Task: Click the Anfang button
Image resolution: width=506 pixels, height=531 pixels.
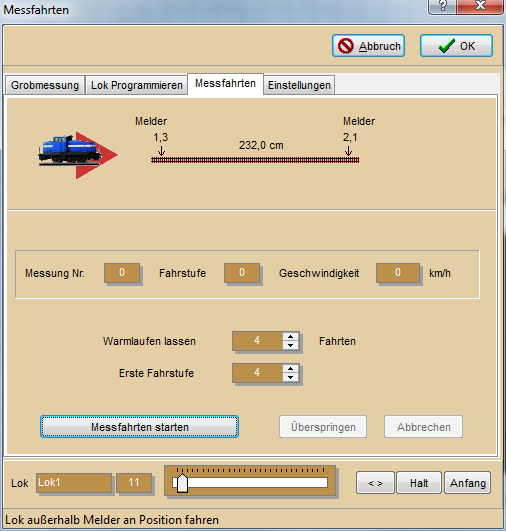Action: [468, 483]
